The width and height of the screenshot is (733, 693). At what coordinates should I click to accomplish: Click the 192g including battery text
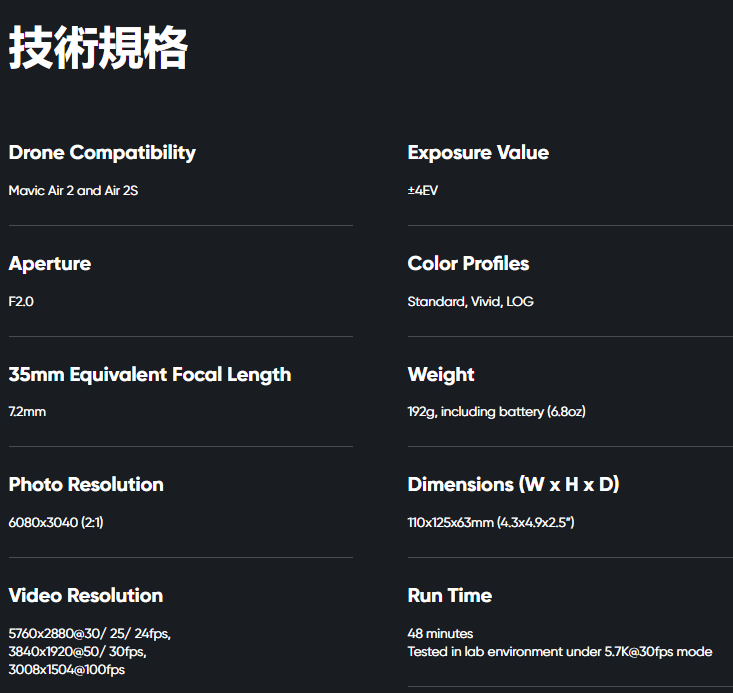(x=496, y=412)
